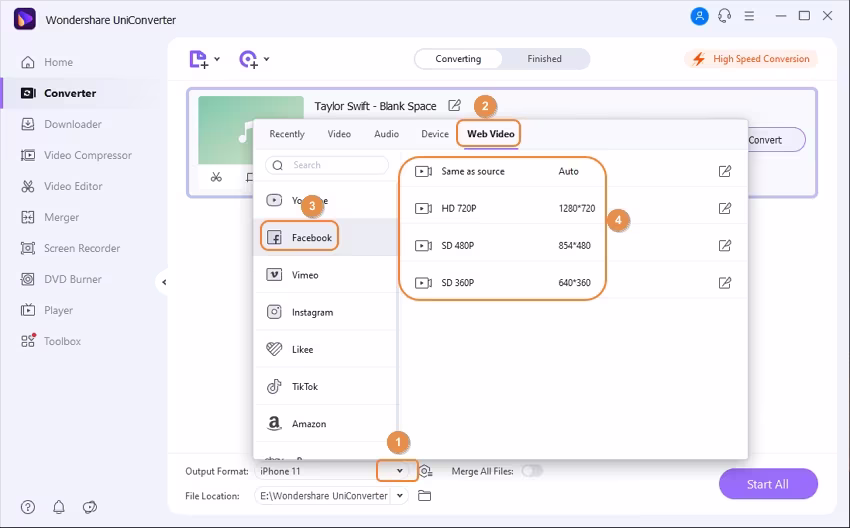
Task: Select Likee in the platform list
Action: pyautogui.click(x=325, y=350)
